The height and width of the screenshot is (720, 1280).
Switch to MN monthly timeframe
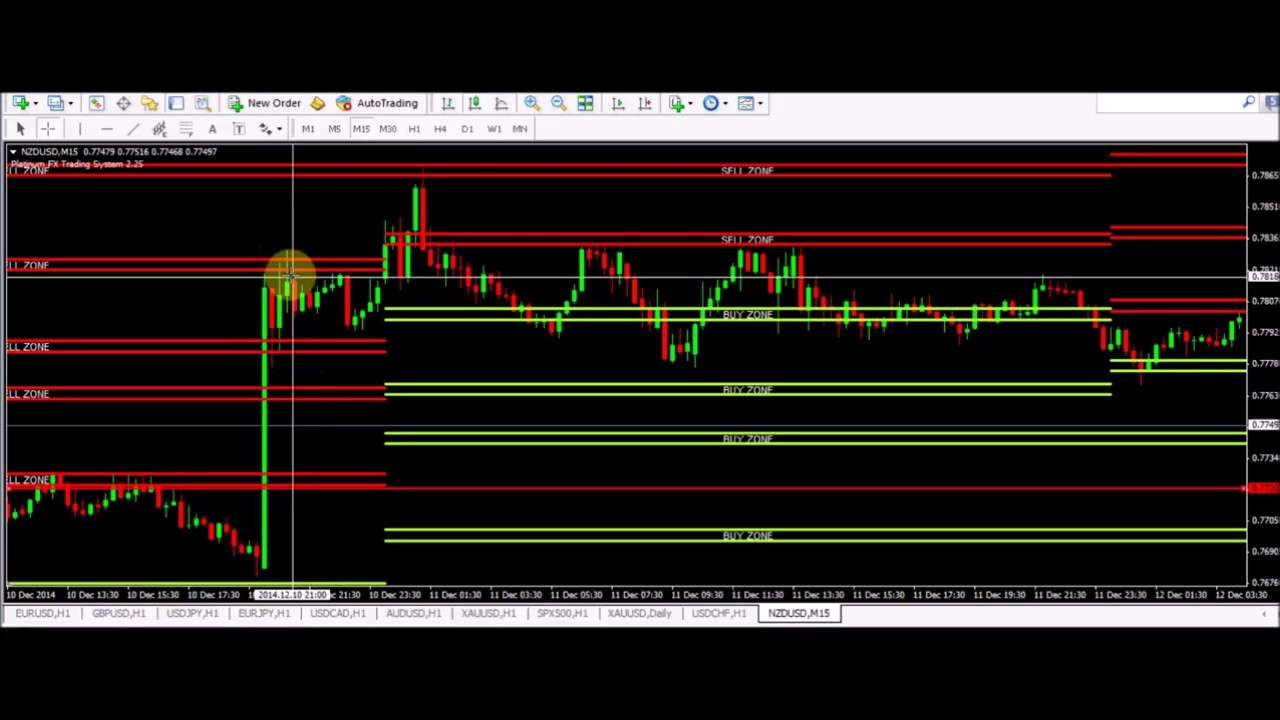pyautogui.click(x=520, y=128)
